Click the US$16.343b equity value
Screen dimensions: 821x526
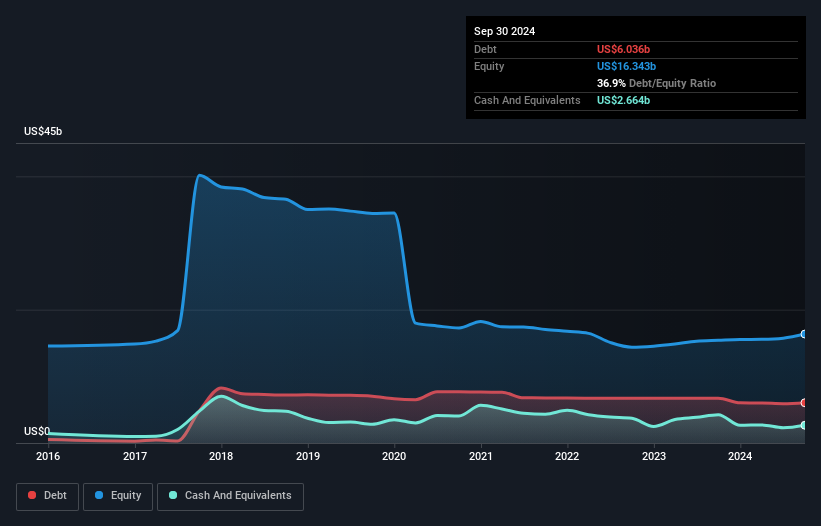tap(626, 66)
